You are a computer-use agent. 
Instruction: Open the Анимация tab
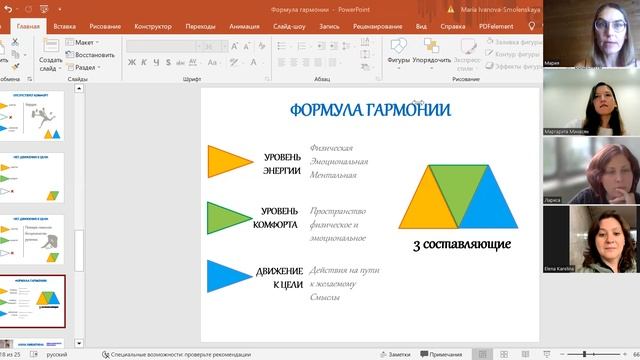[244, 27]
